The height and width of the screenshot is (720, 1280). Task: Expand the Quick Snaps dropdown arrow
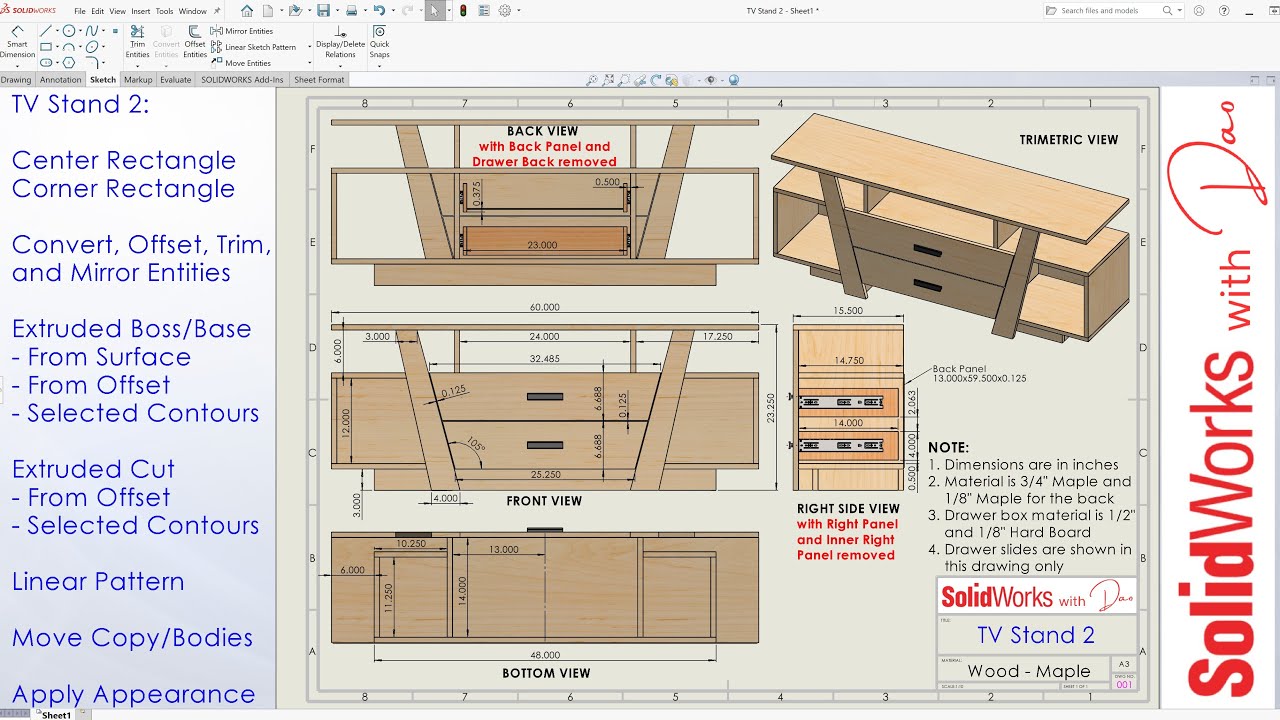point(379,66)
